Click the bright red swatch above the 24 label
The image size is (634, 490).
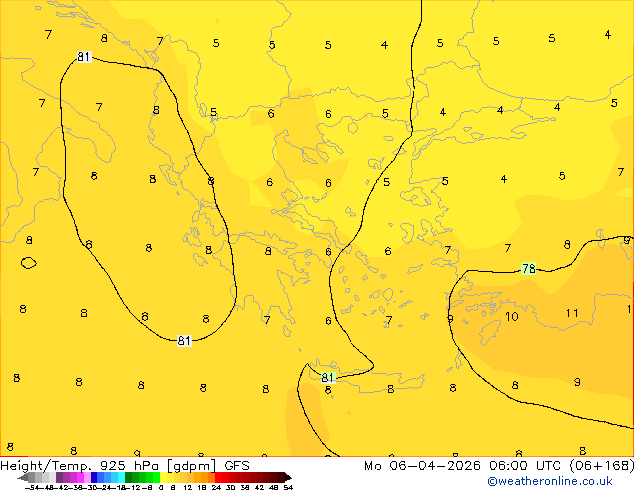tap(219, 477)
